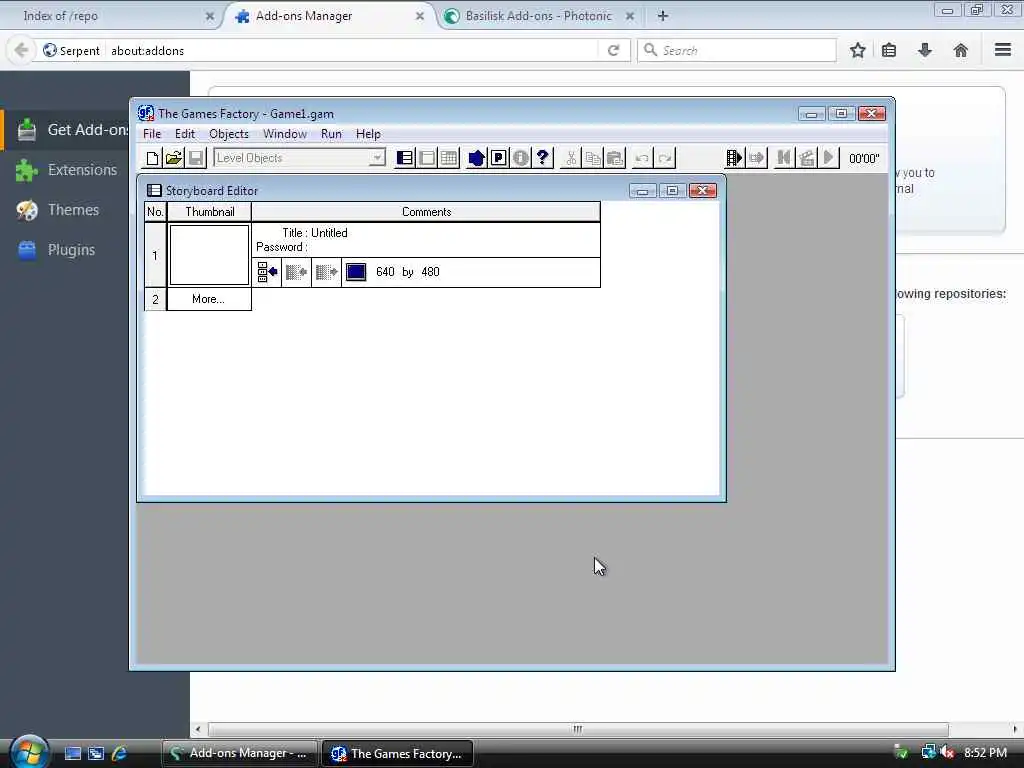The image size is (1024, 768).
Task: Close the Add-ons Manager browser tab
Action: pos(420,16)
